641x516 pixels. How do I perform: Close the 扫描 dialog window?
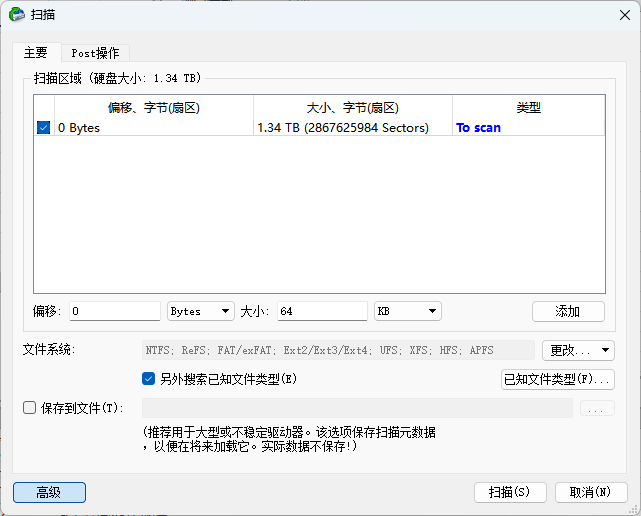click(624, 16)
